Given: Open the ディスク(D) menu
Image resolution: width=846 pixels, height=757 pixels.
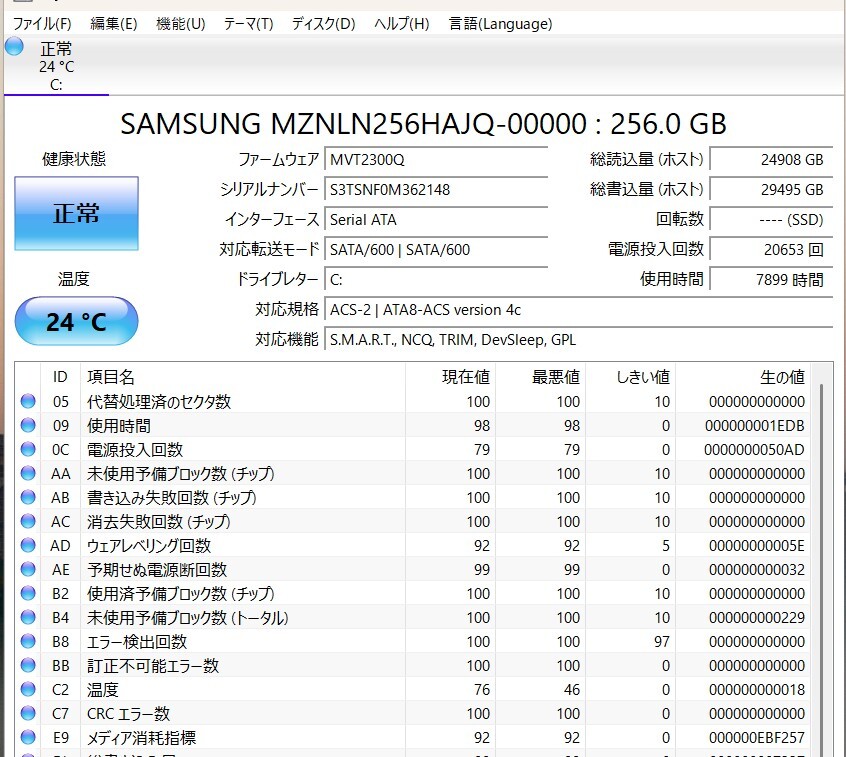Looking at the screenshot, I should (323, 24).
